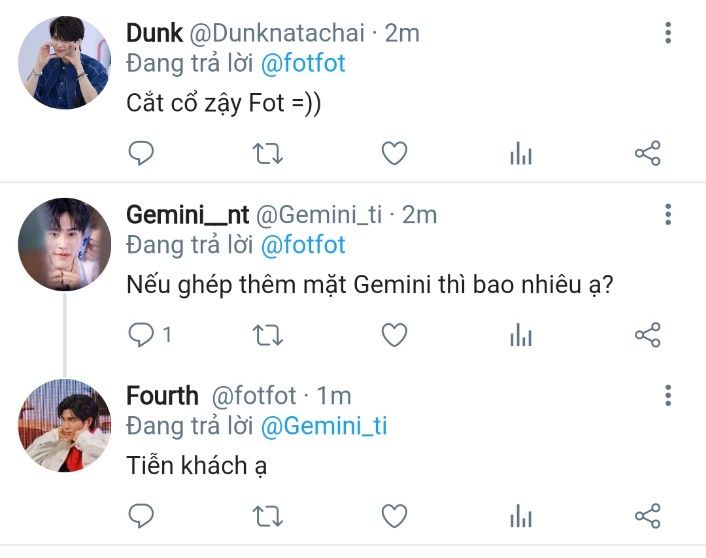View analytics for Fourth's tweet
Screen dimensions: 706x558
coord(521,516)
